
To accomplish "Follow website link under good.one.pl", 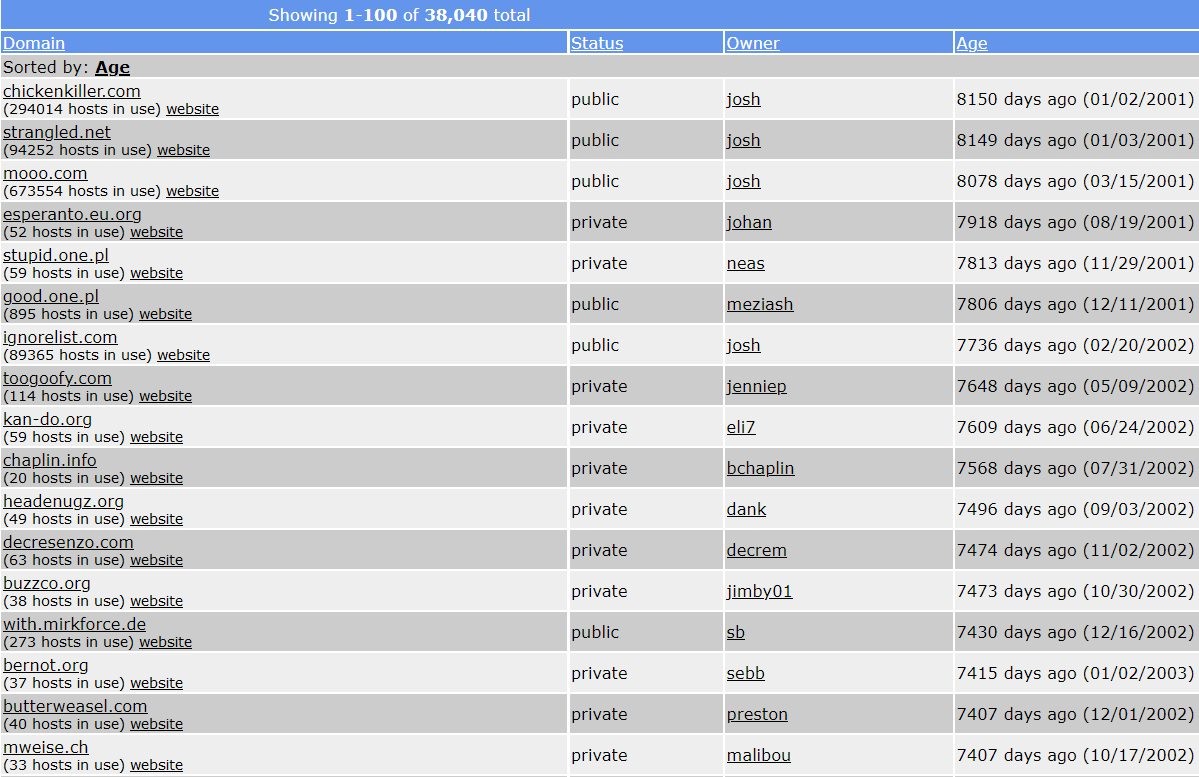I will pyautogui.click(x=166, y=314).
